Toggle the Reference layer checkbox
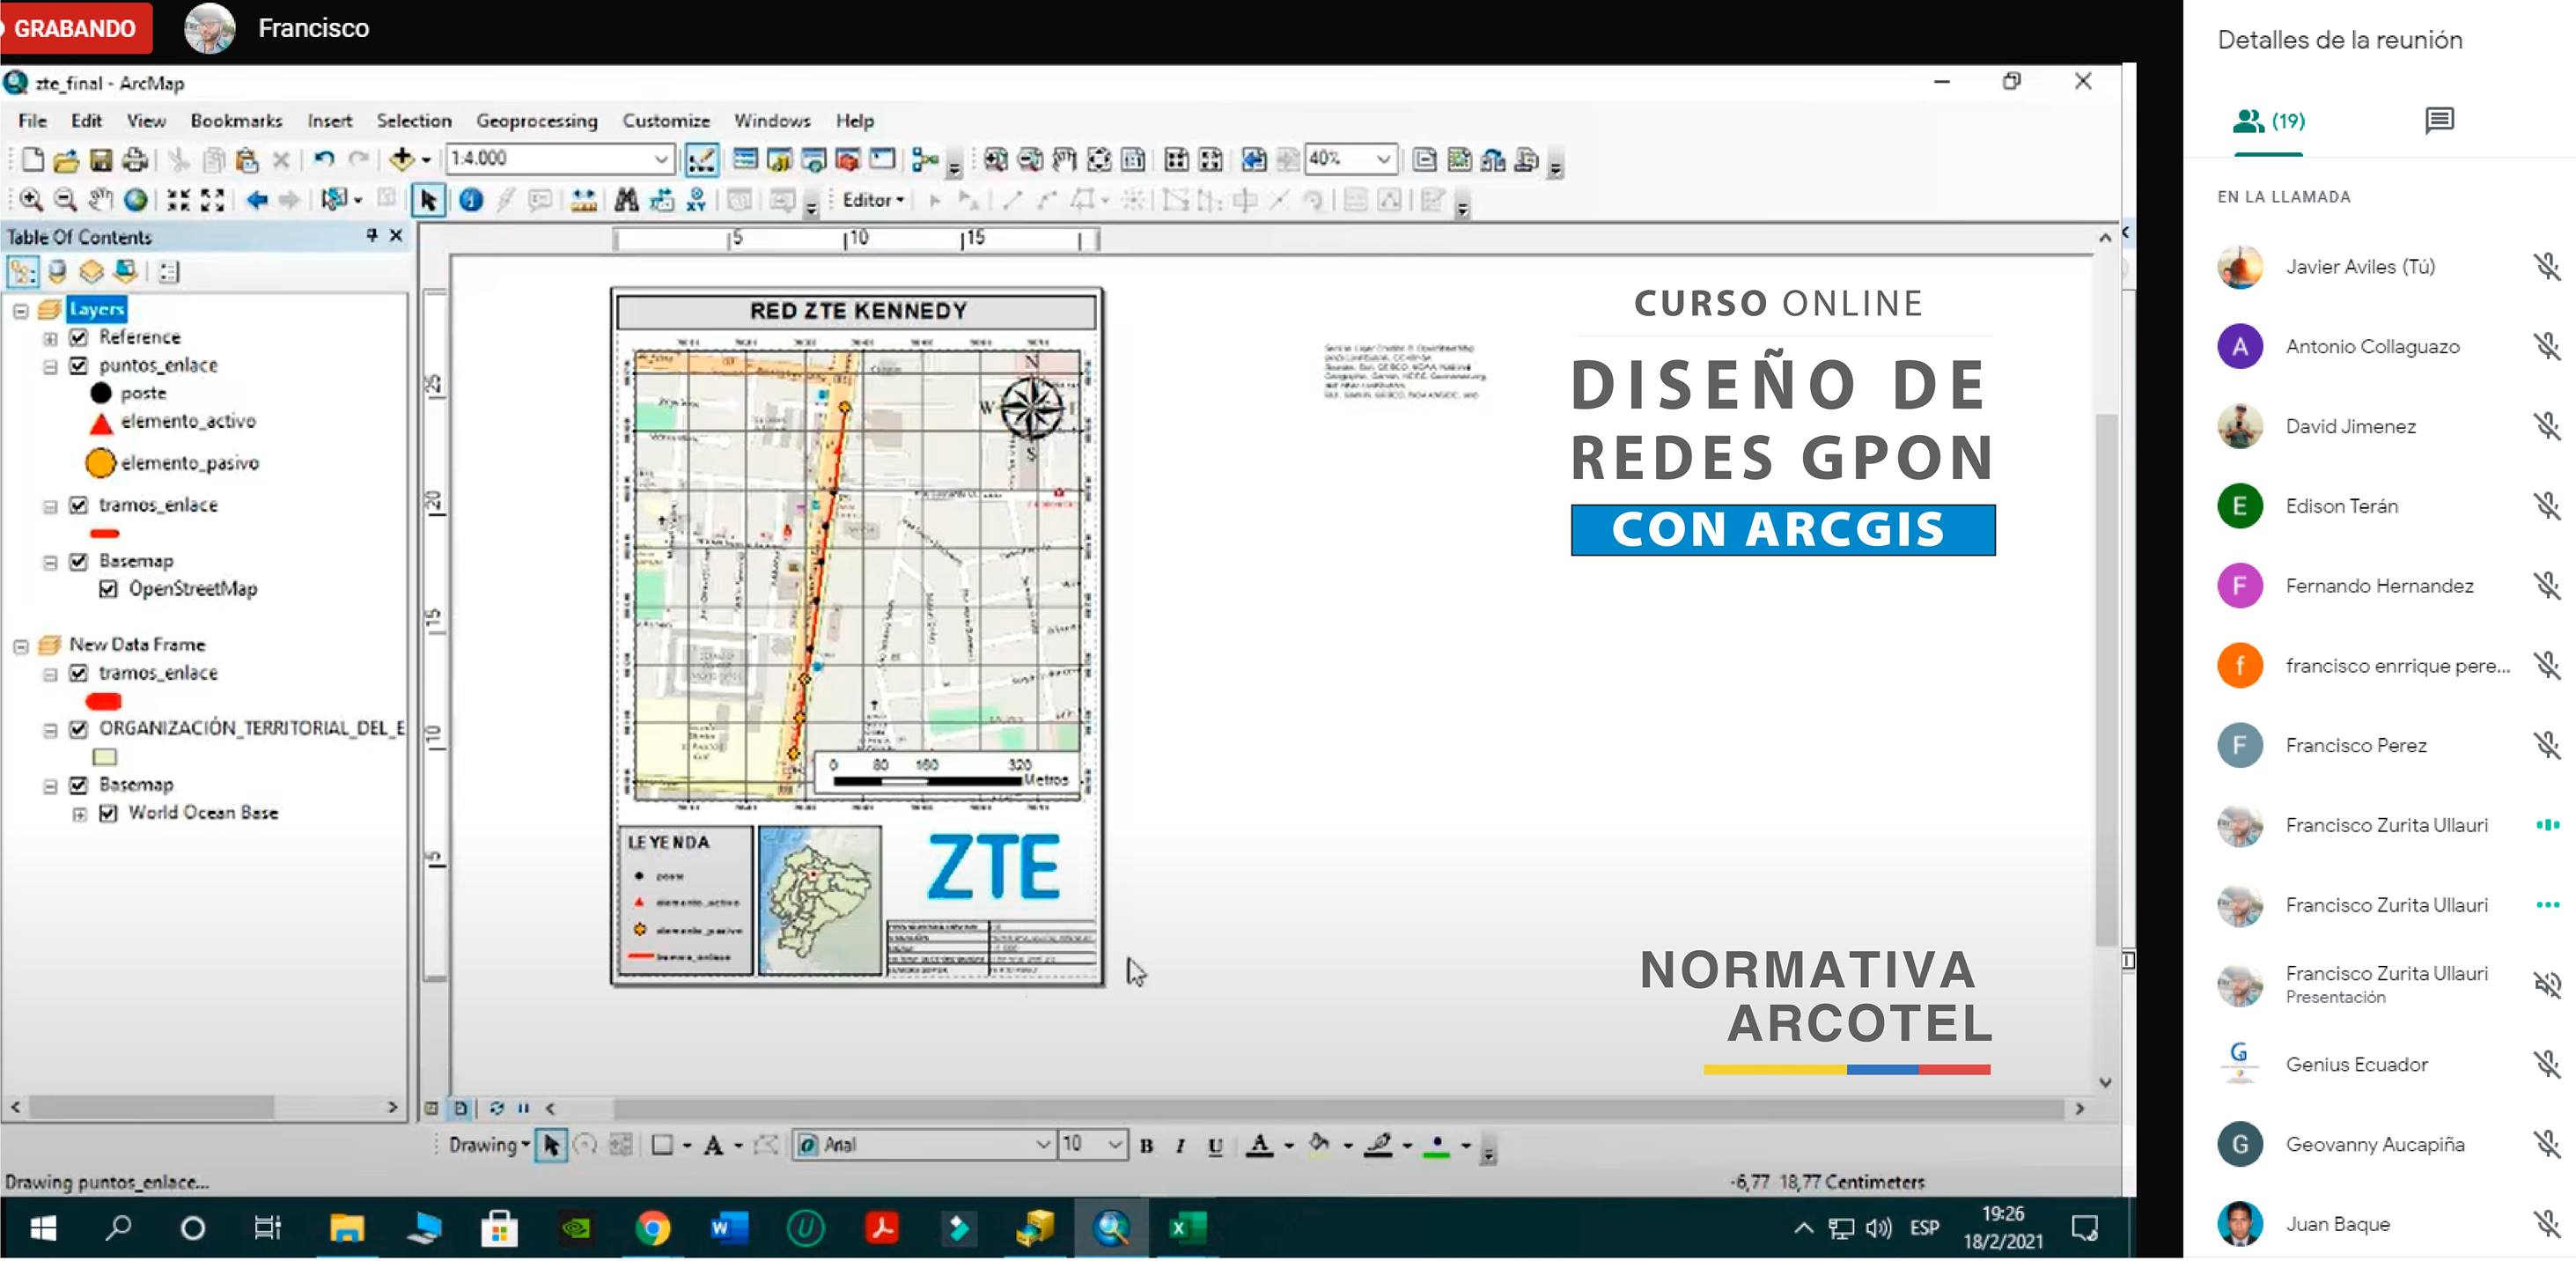The width and height of the screenshot is (2576, 1261). pyautogui.click(x=79, y=337)
